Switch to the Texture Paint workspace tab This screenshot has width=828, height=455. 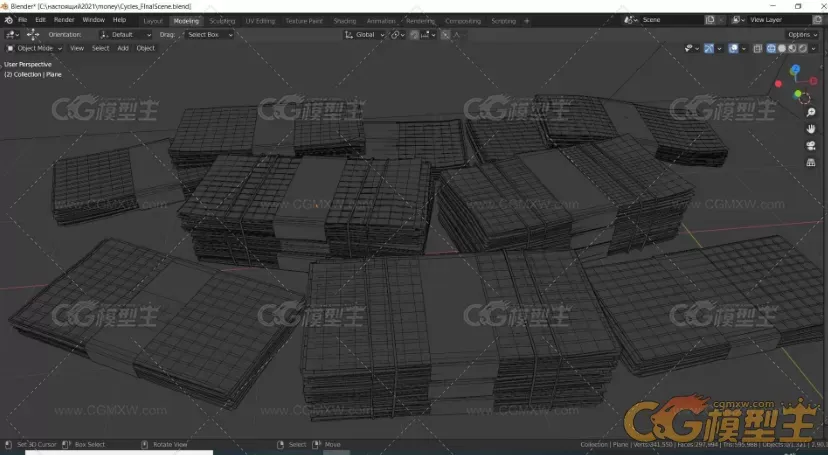(x=304, y=21)
